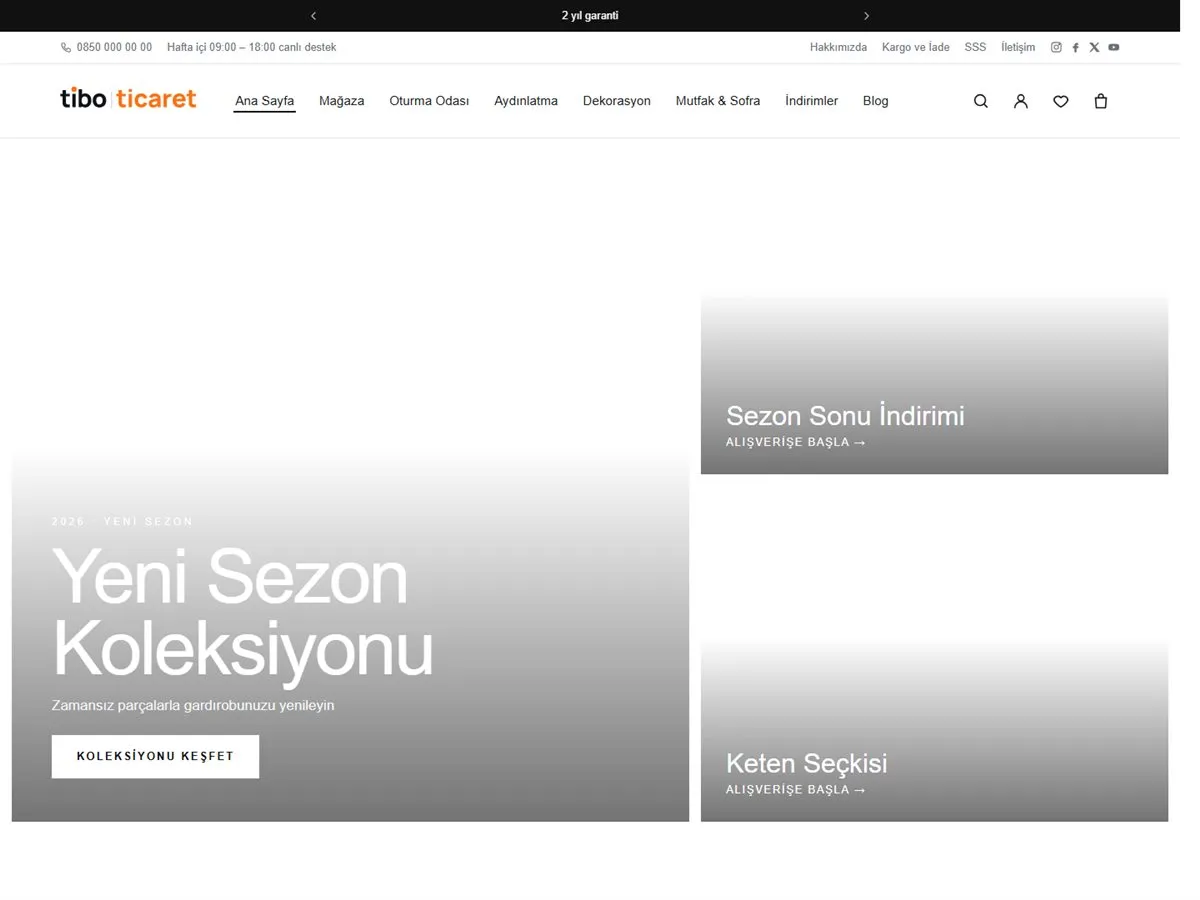
Task: Open the shopping bag cart
Action: pos(1101,101)
